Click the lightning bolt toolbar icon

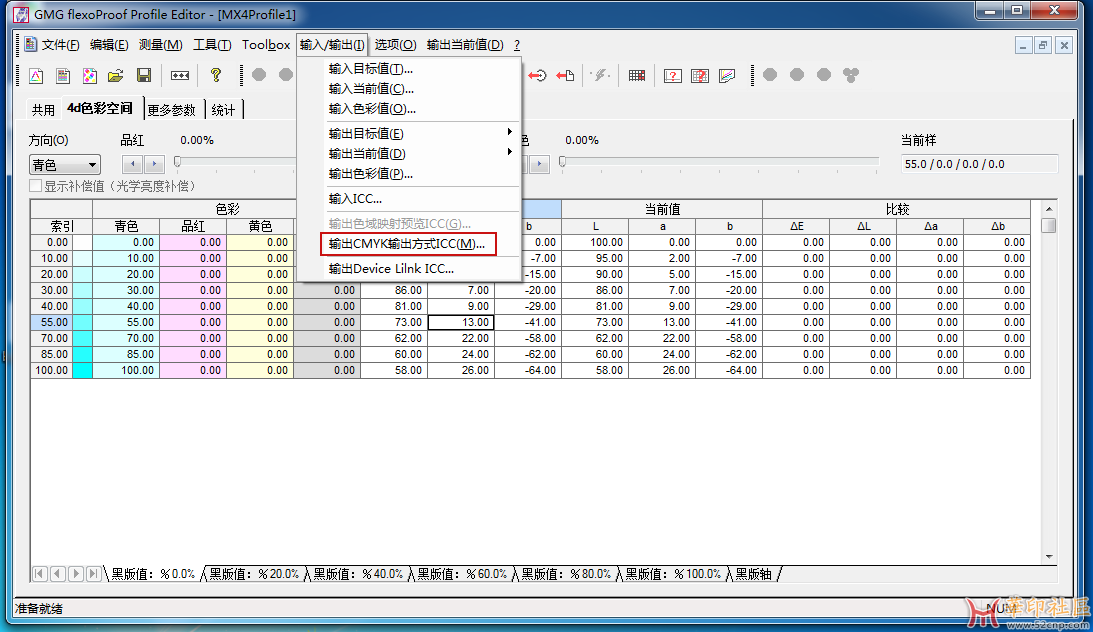600,75
